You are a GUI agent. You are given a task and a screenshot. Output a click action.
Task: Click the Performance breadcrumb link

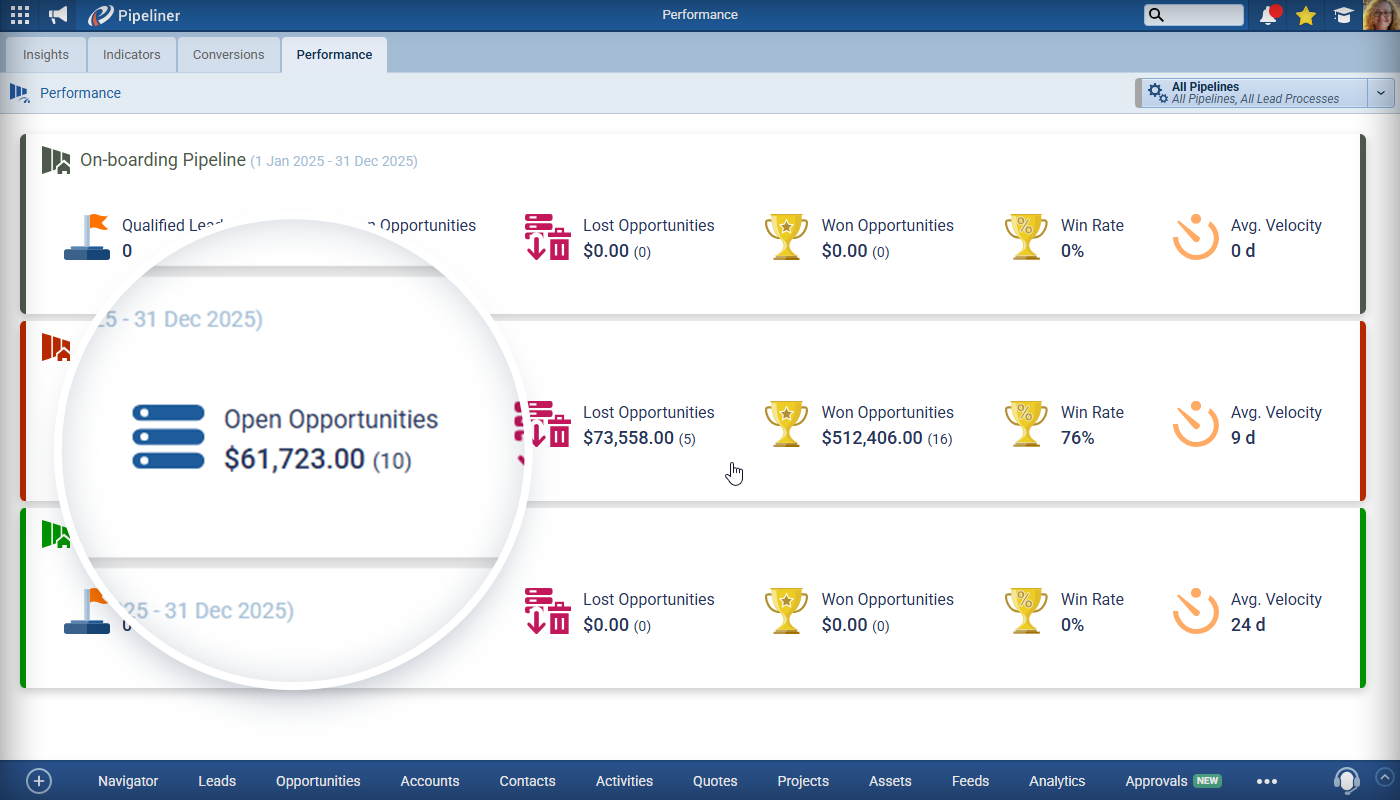click(x=80, y=93)
